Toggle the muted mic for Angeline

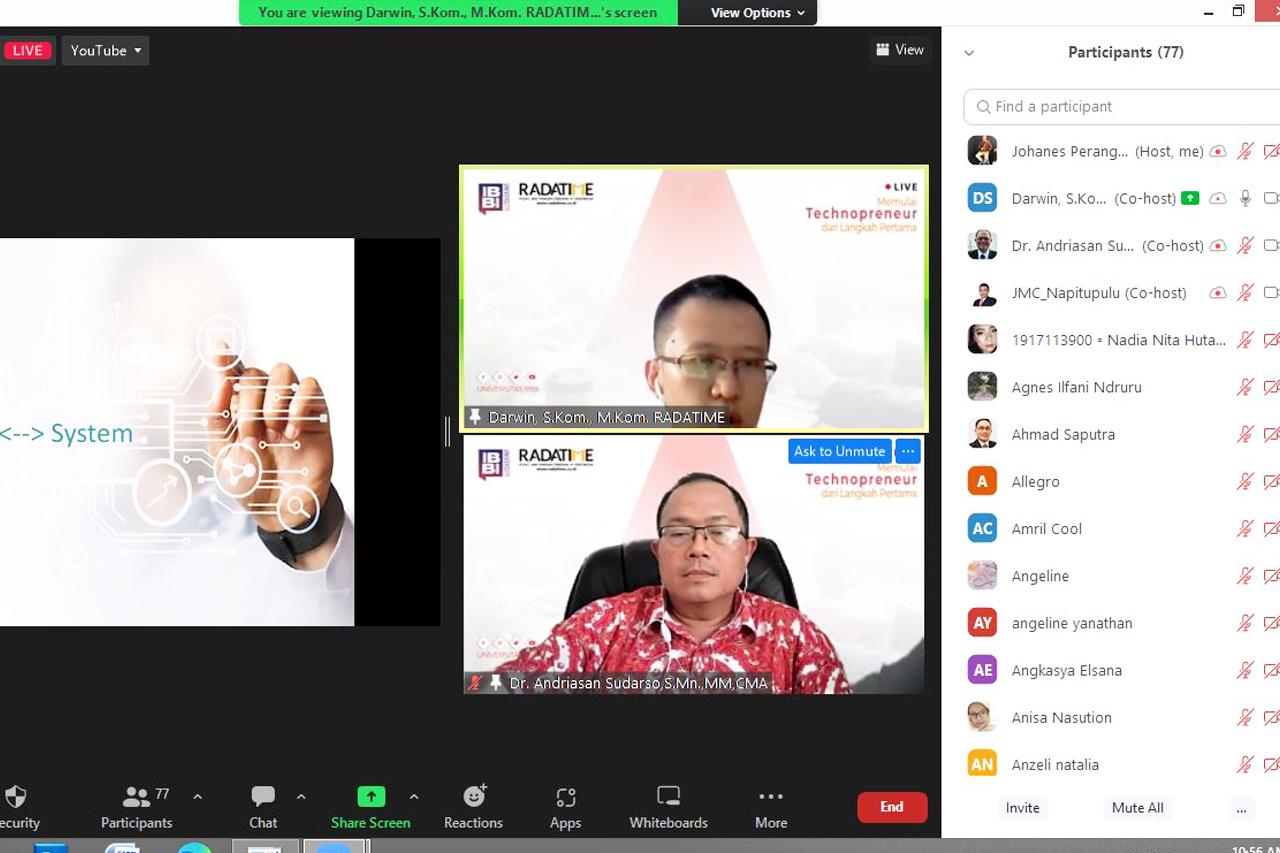pyautogui.click(x=1245, y=576)
